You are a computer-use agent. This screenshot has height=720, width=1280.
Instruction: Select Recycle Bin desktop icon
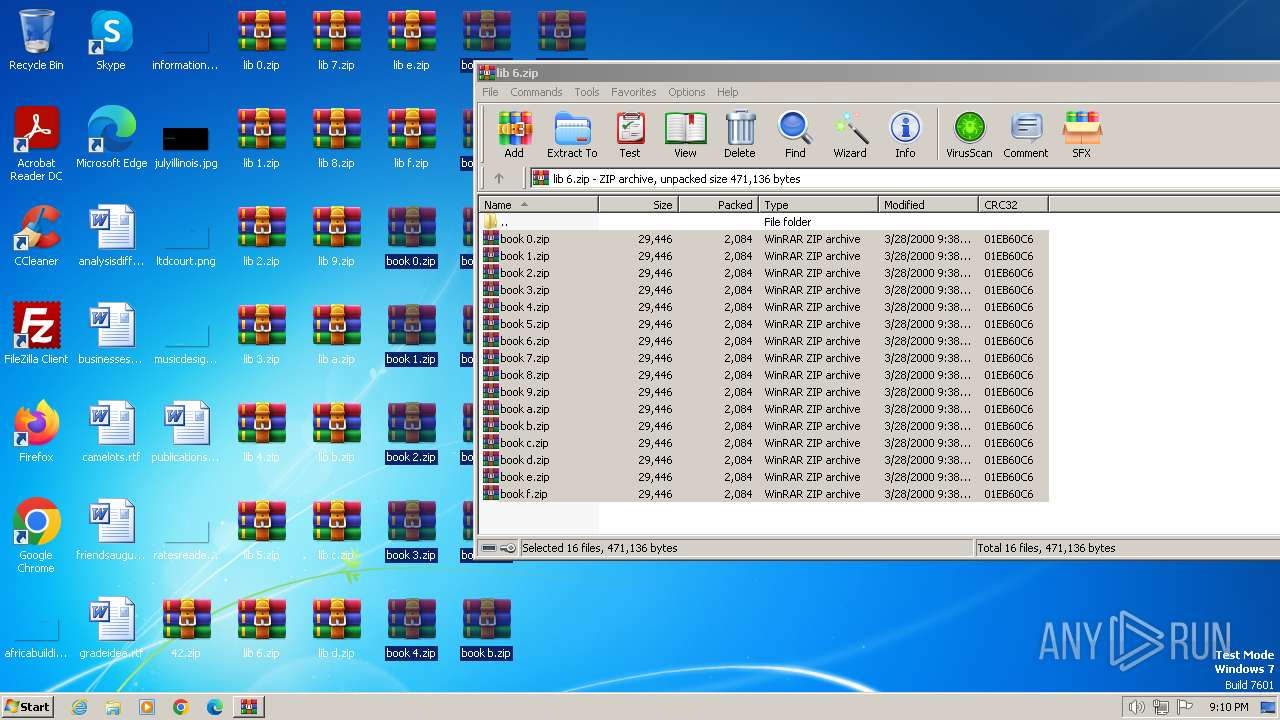pyautogui.click(x=36, y=41)
